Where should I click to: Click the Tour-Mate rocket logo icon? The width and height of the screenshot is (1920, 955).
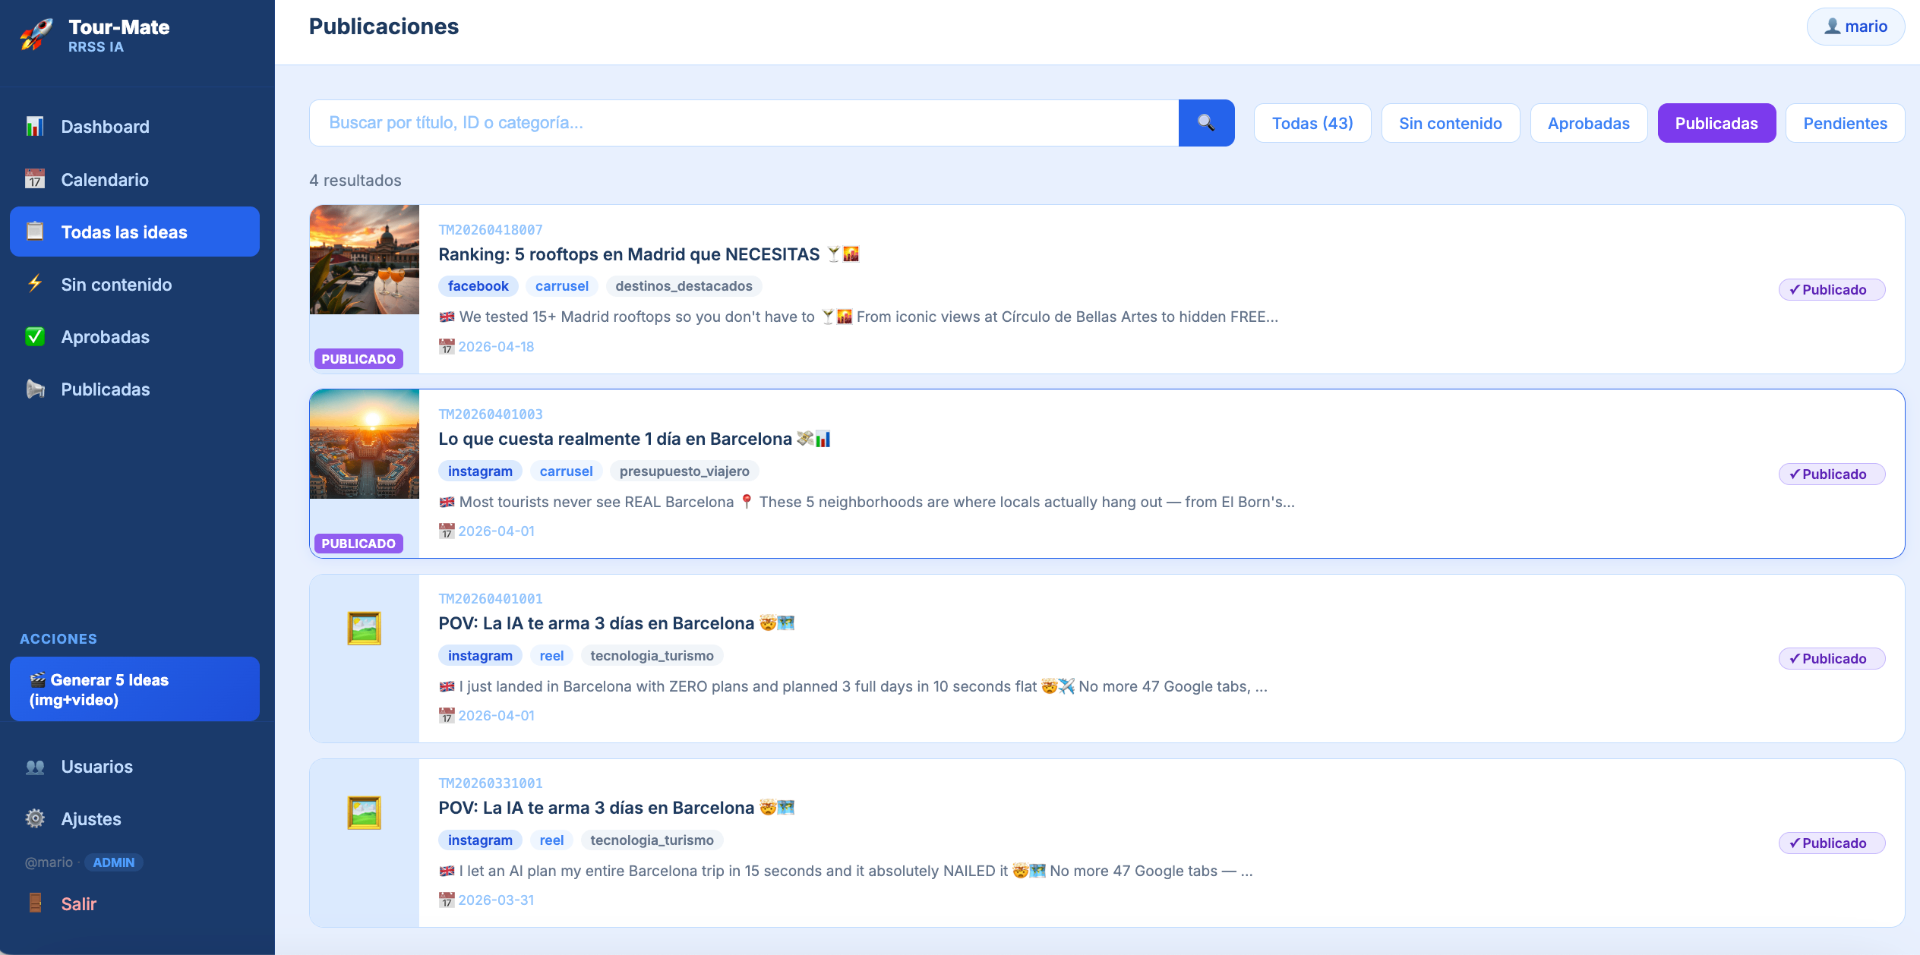(x=36, y=35)
